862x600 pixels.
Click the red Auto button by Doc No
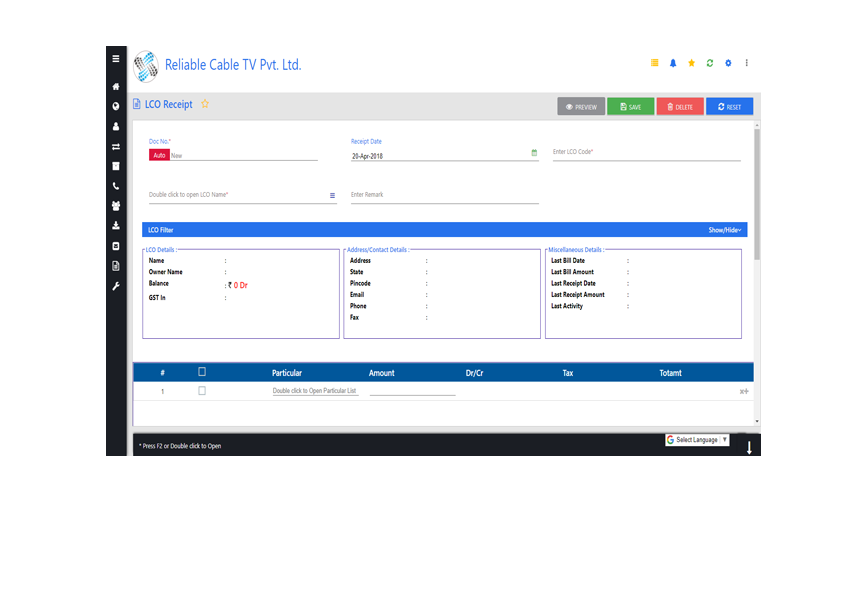click(x=159, y=155)
